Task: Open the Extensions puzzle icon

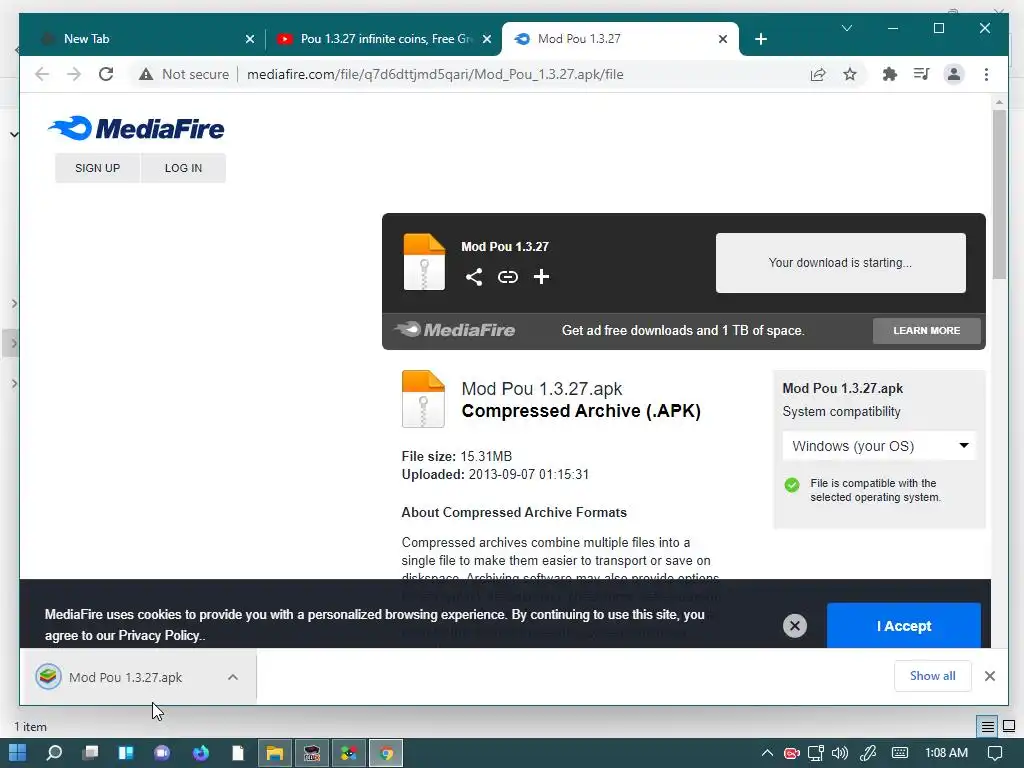Action: 889,74
